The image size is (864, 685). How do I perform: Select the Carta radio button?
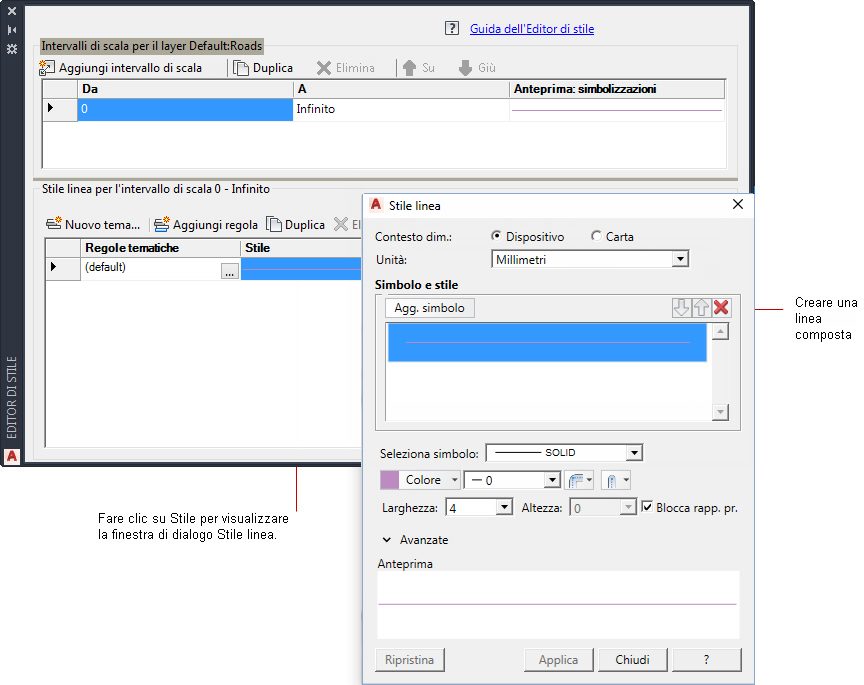[x=596, y=236]
